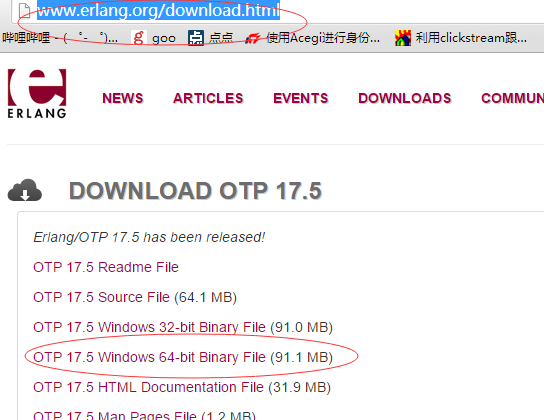
Task: Open the NEWS menu item
Action: (122, 98)
